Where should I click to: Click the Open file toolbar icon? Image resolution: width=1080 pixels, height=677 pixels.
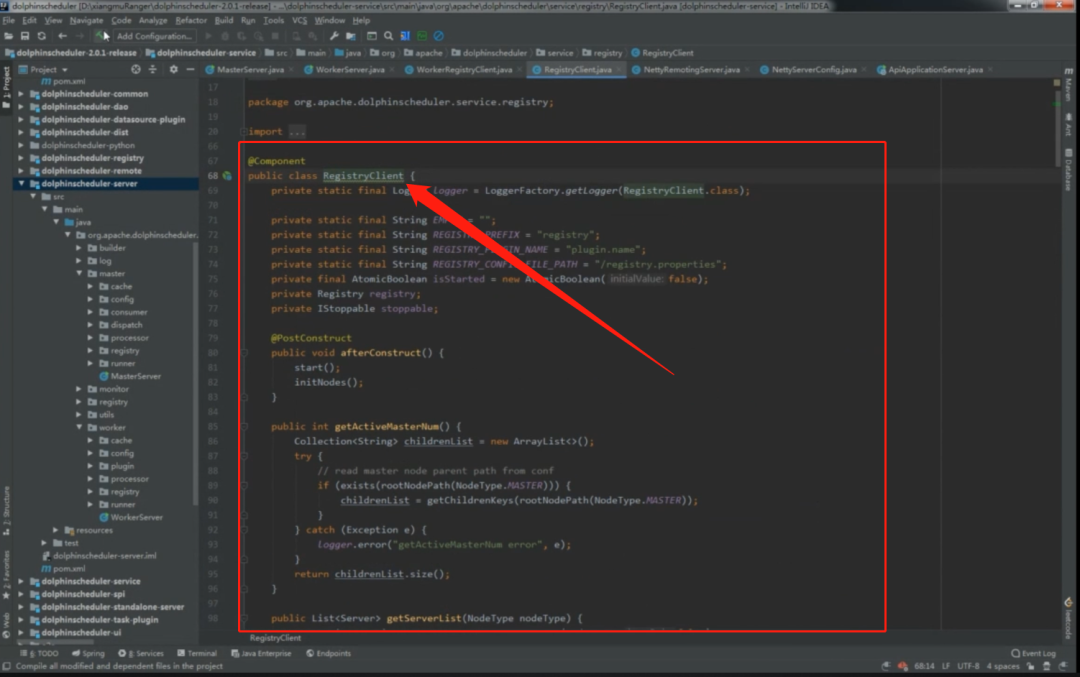tap(8, 36)
